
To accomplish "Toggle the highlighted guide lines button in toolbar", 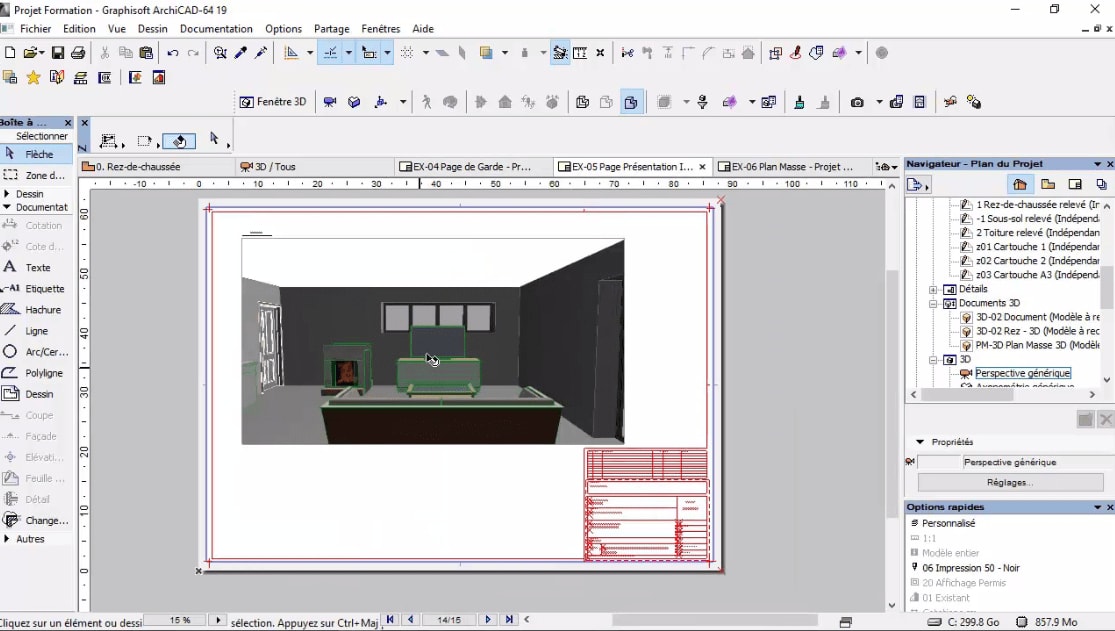I will coord(331,53).
